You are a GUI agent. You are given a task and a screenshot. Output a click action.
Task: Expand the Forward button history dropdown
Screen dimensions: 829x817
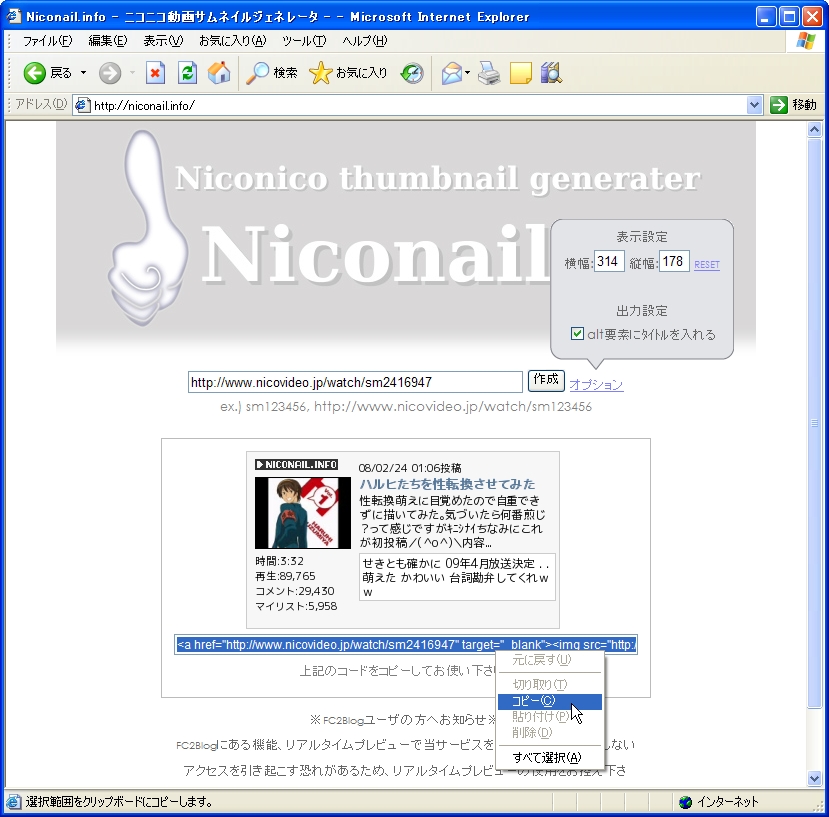(x=132, y=73)
